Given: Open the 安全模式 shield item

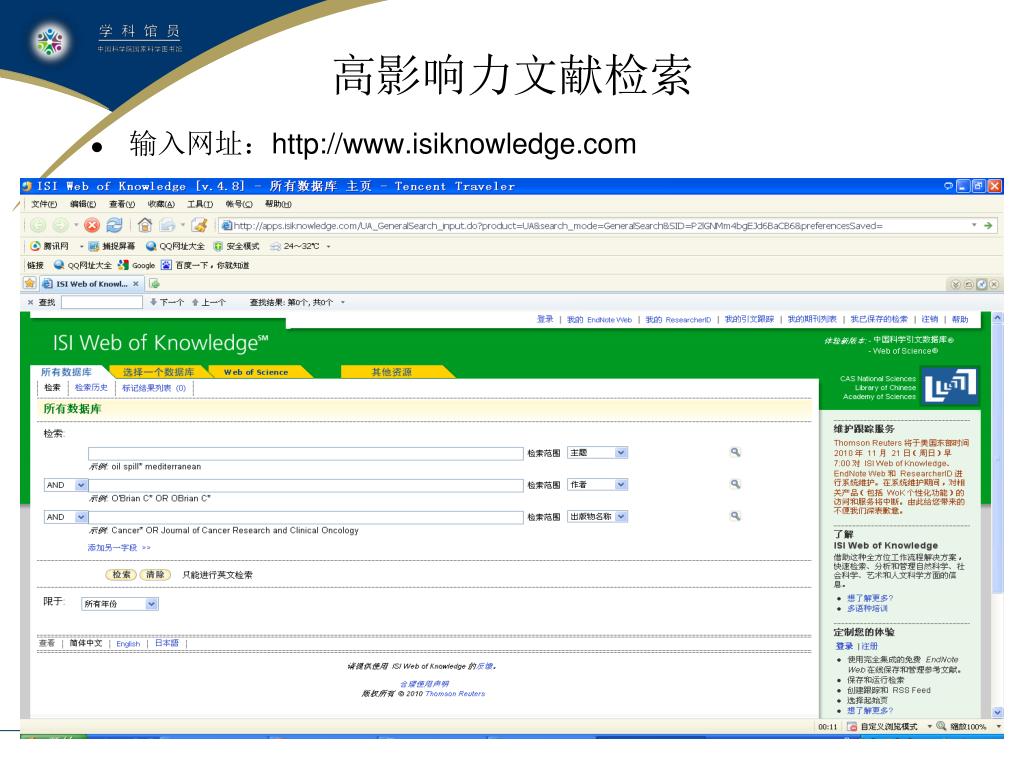Looking at the screenshot, I should point(236,246).
